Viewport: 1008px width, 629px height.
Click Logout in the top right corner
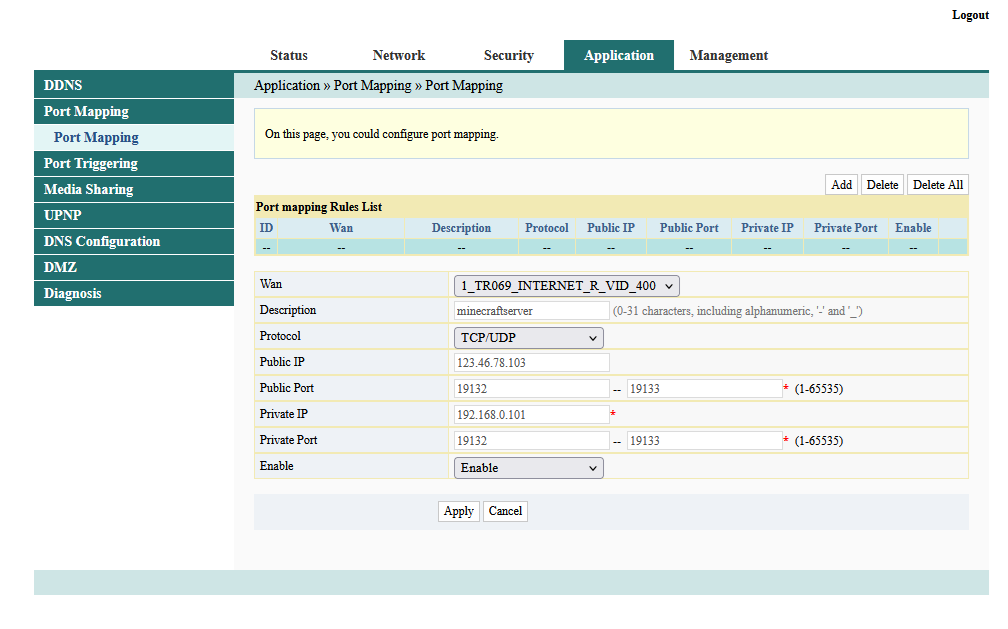[x=969, y=15]
